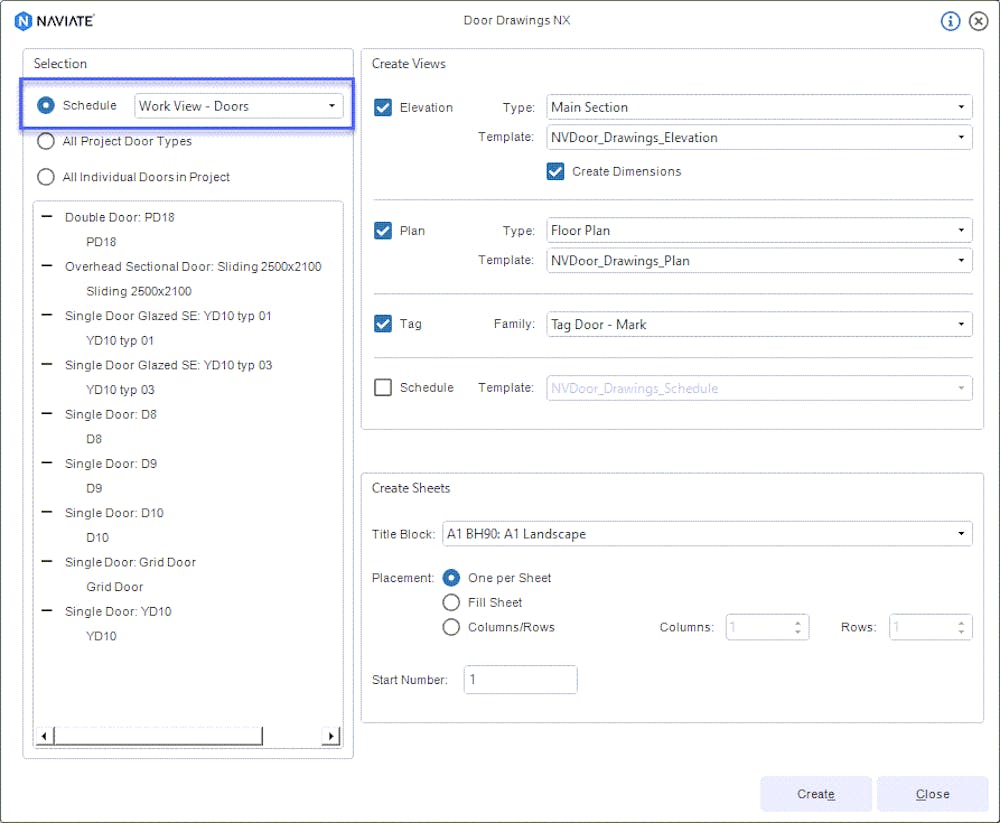Click the door list scroll right arrow
This screenshot has width=1000, height=823.
coord(331,736)
